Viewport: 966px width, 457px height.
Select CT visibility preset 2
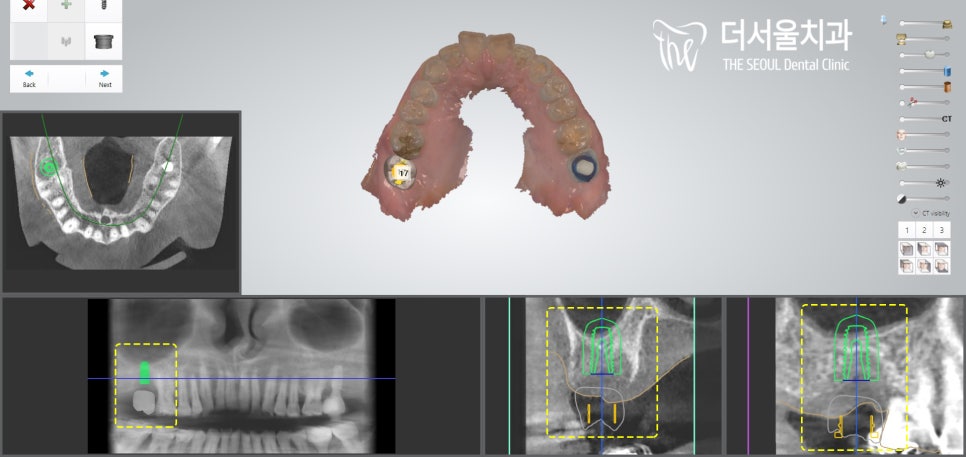(925, 230)
